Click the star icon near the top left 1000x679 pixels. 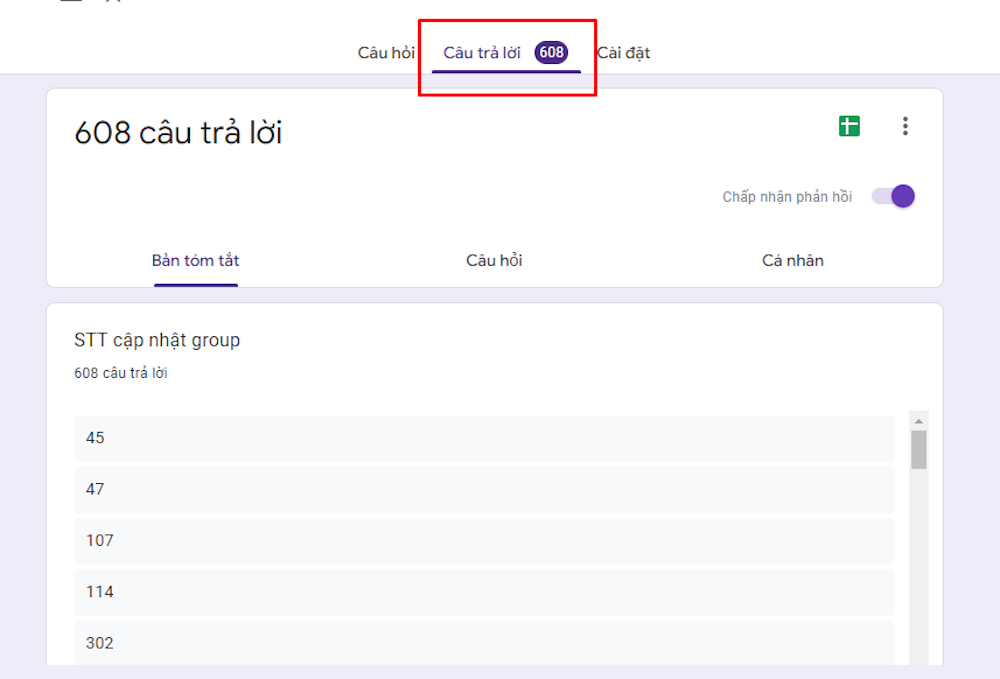pyautogui.click(x=112, y=3)
